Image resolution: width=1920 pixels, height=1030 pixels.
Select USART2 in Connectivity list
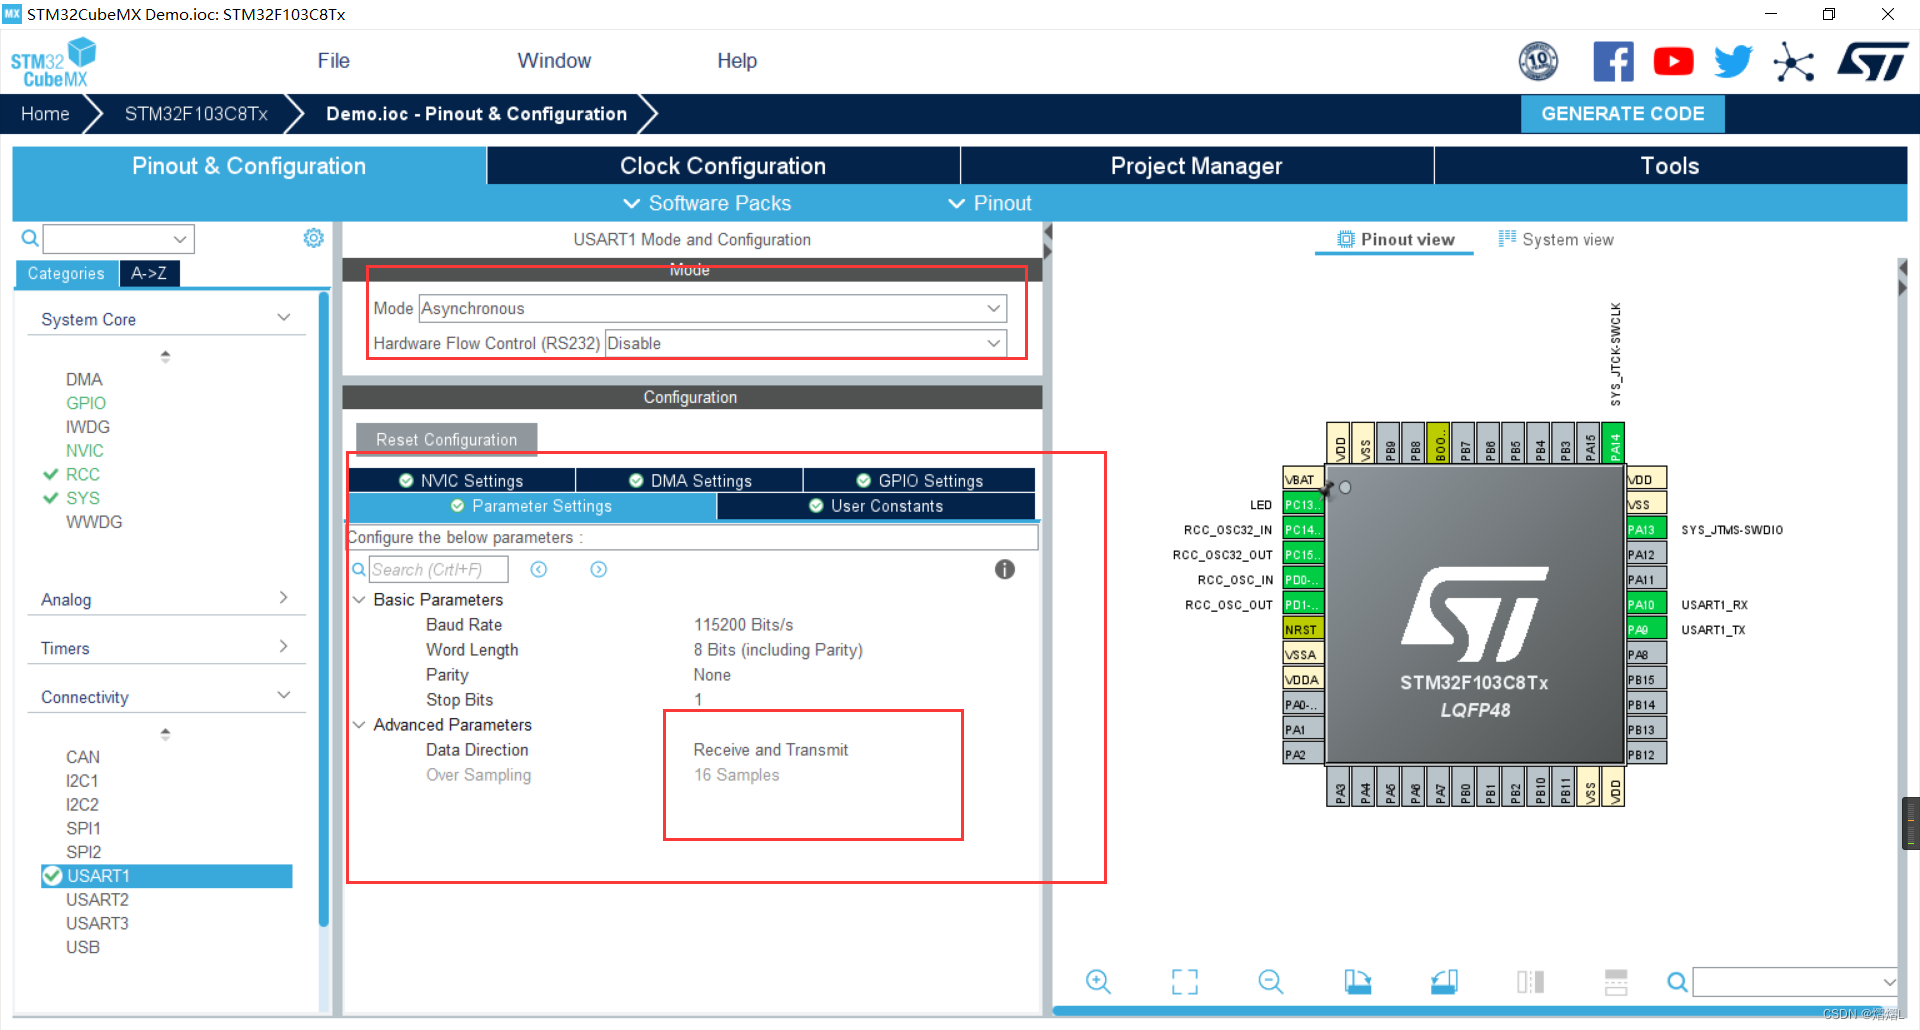click(x=97, y=899)
